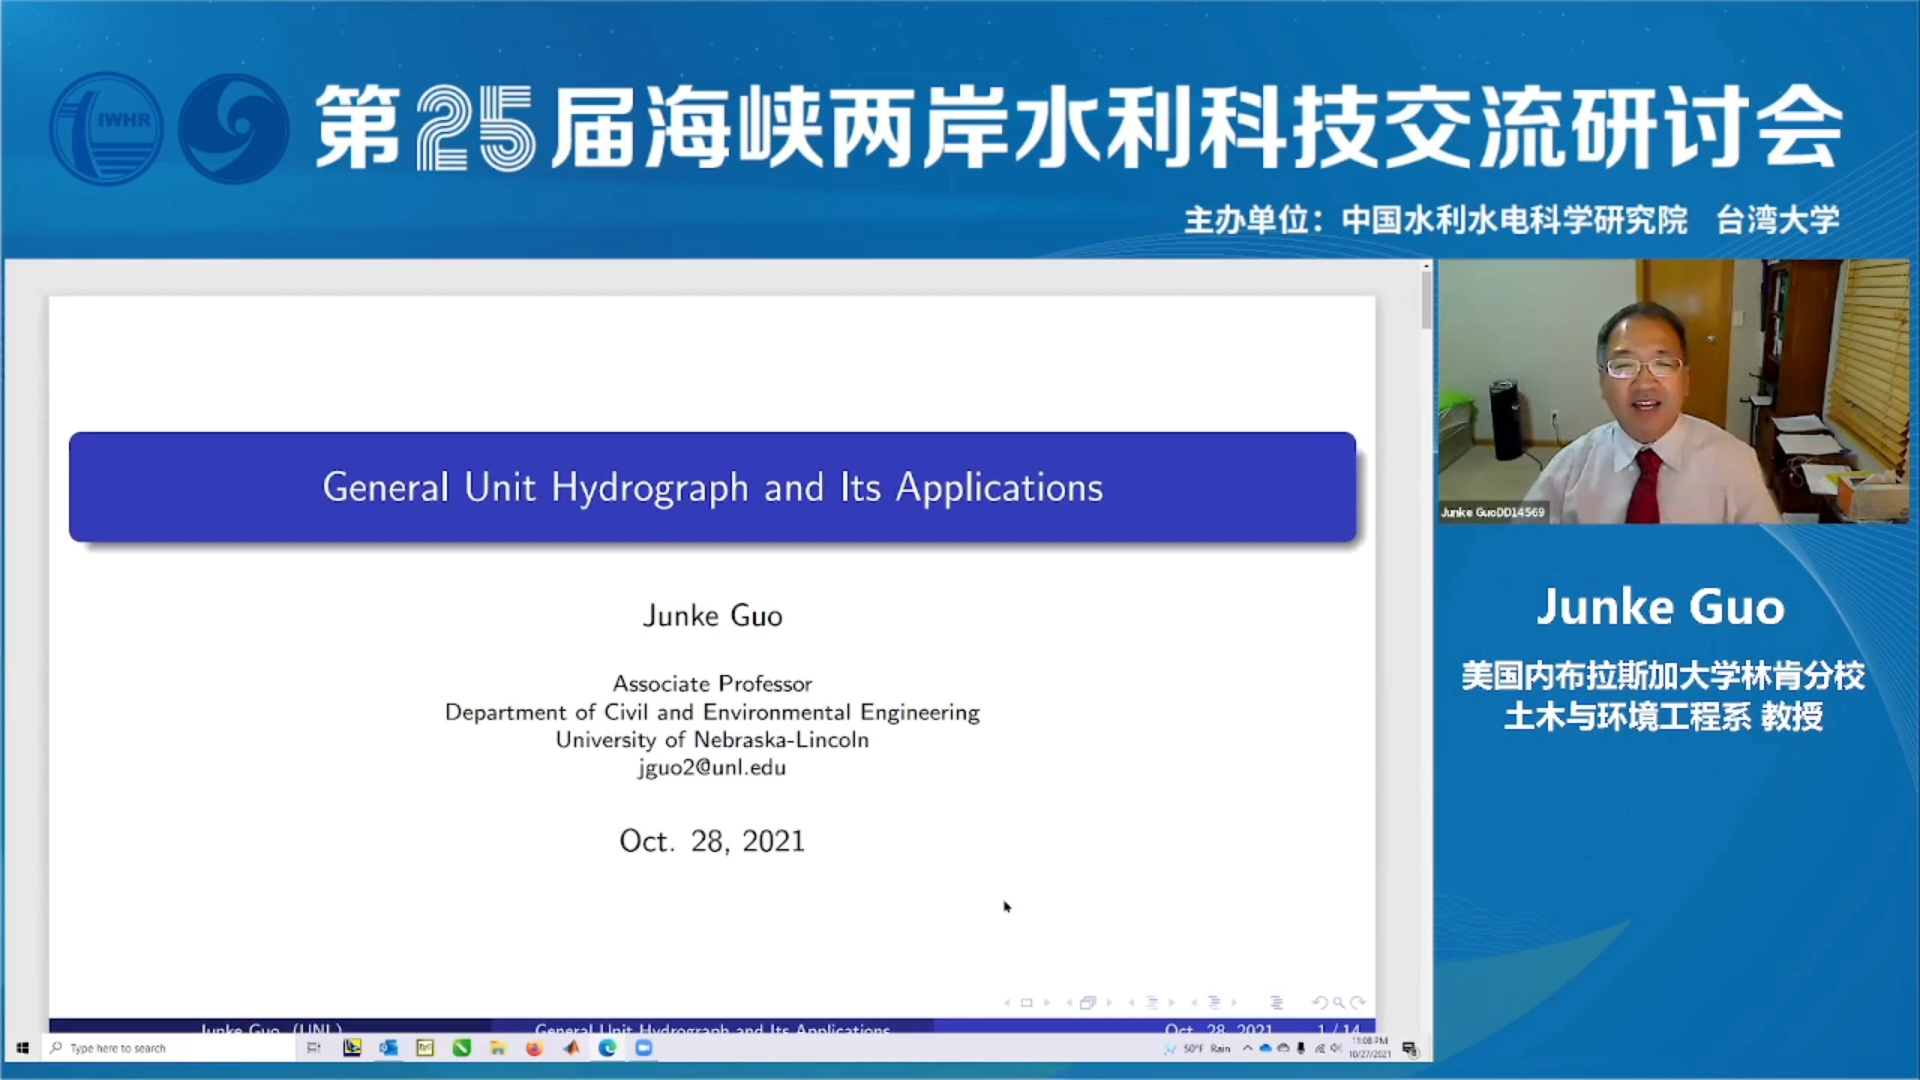The image size is (1920, 1080).
Task: Click the Task View taskbar icon
Action: tap(313, 1048)
